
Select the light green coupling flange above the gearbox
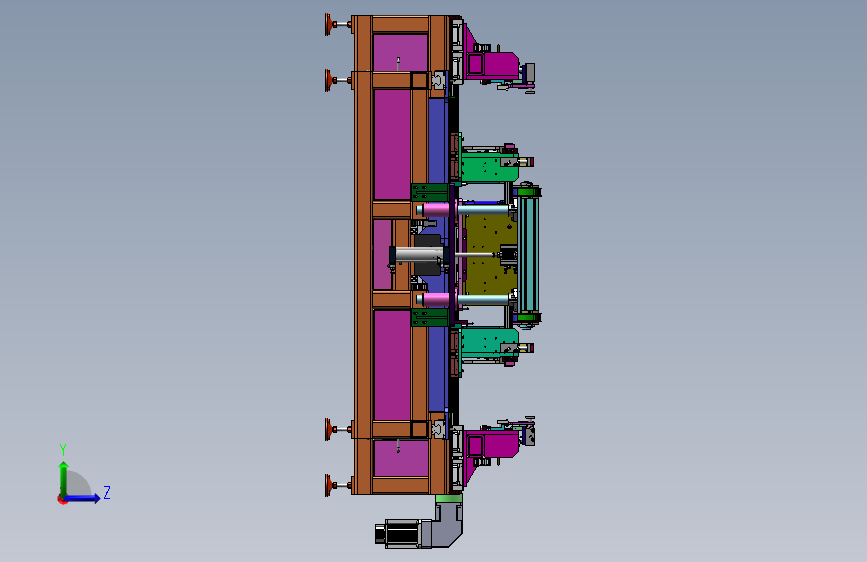[x=448, y=498]
